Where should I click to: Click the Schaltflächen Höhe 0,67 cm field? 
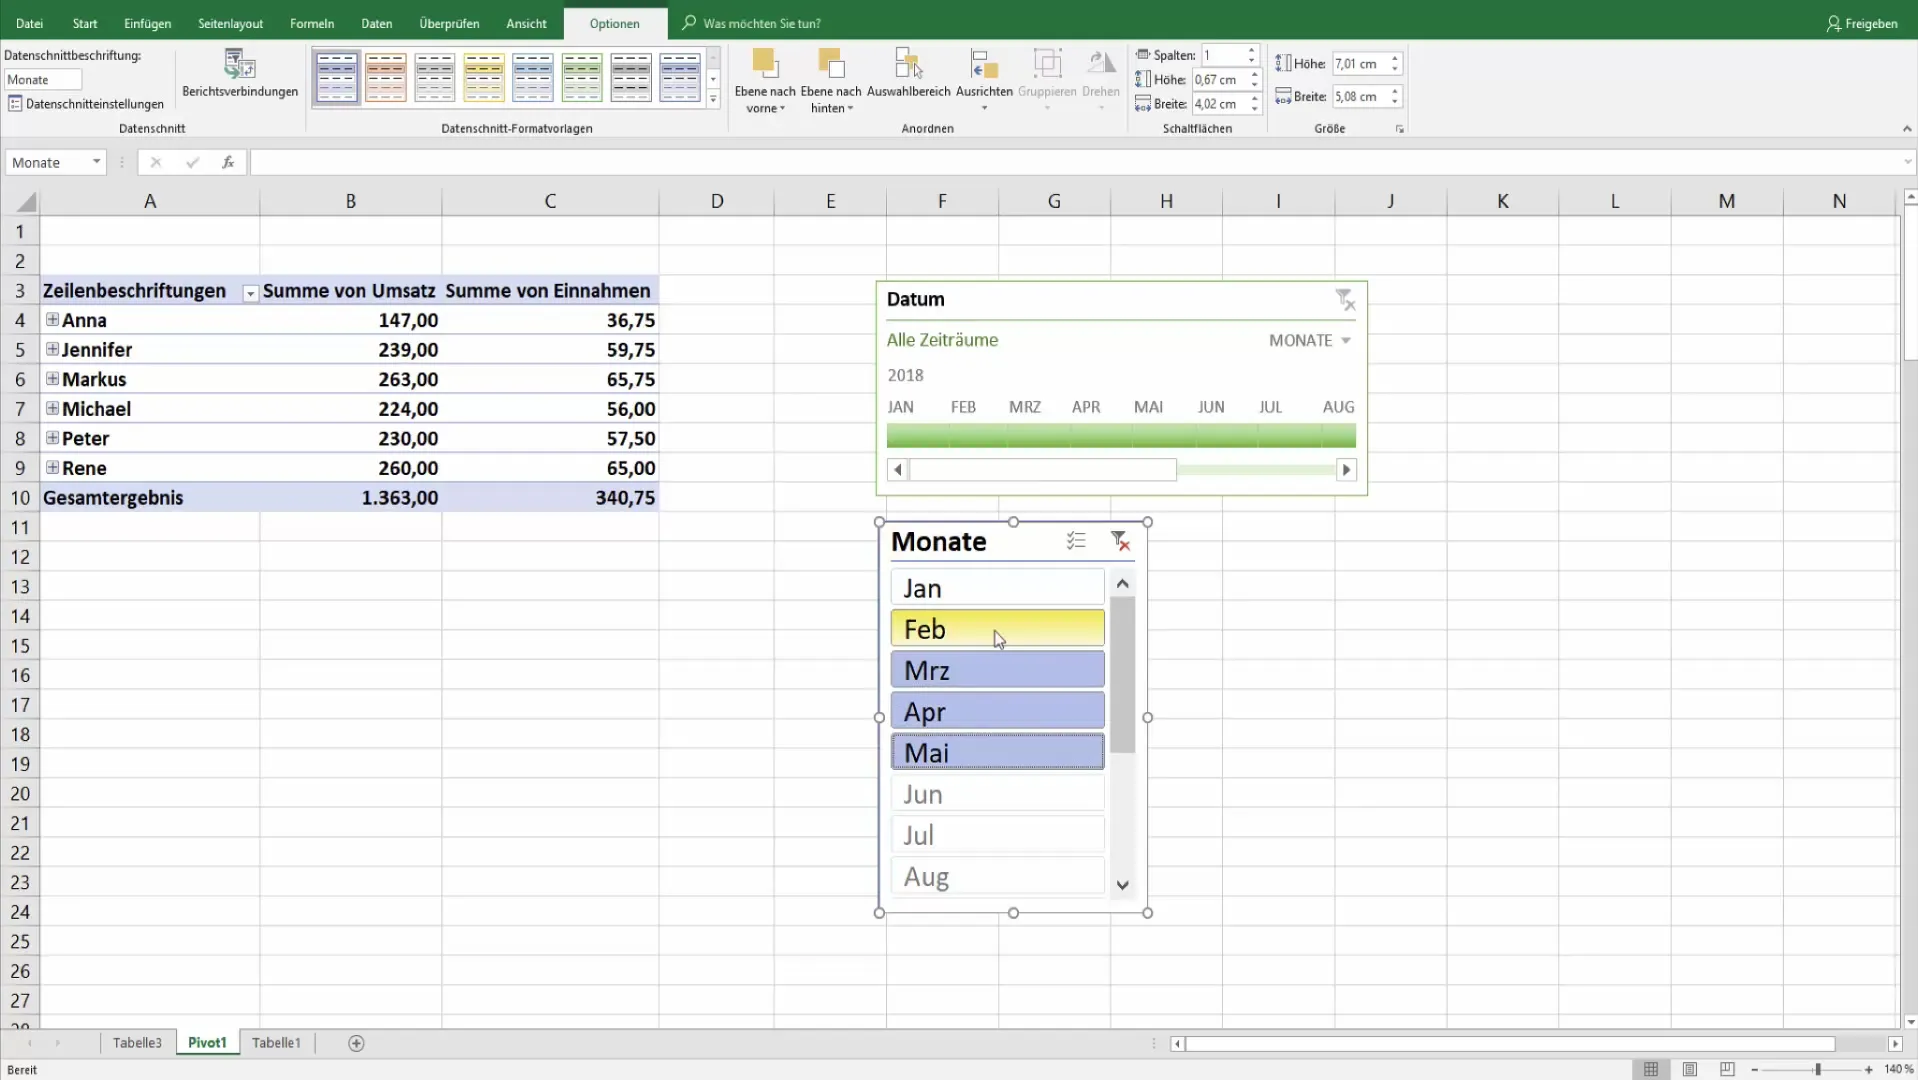click(1218, 80)
